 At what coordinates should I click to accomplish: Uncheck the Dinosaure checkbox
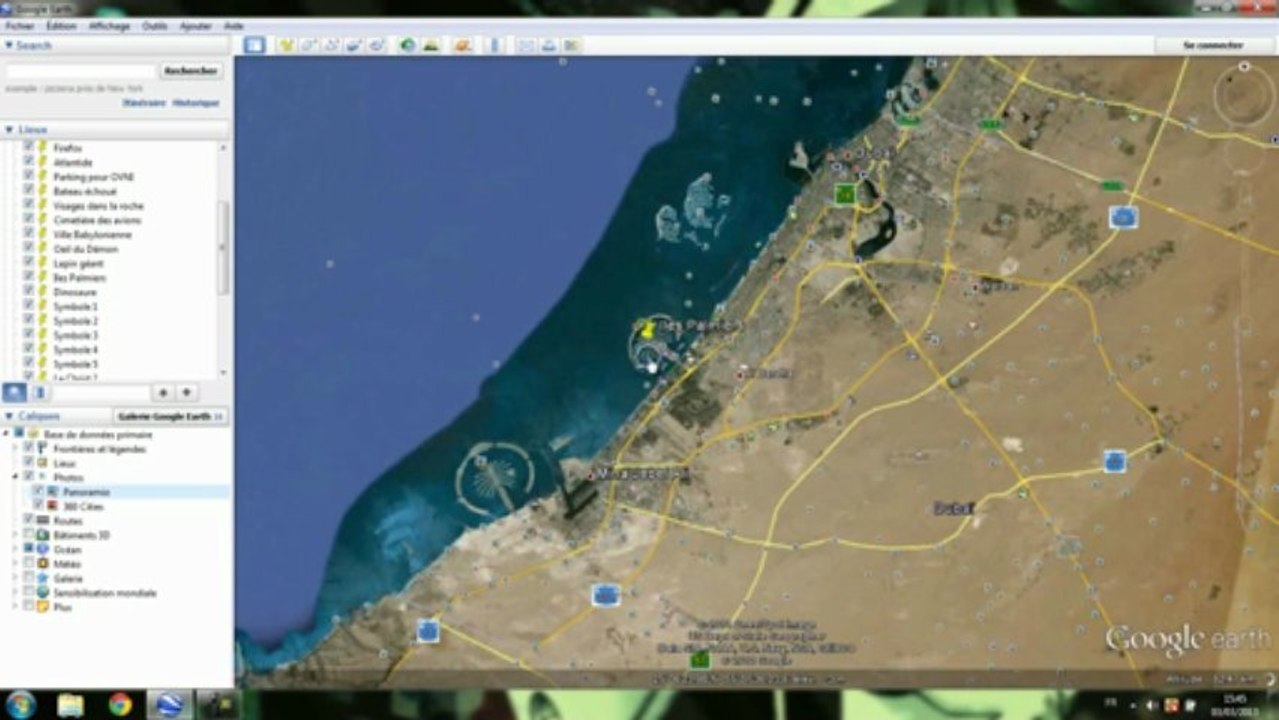(x=28, y=292)
